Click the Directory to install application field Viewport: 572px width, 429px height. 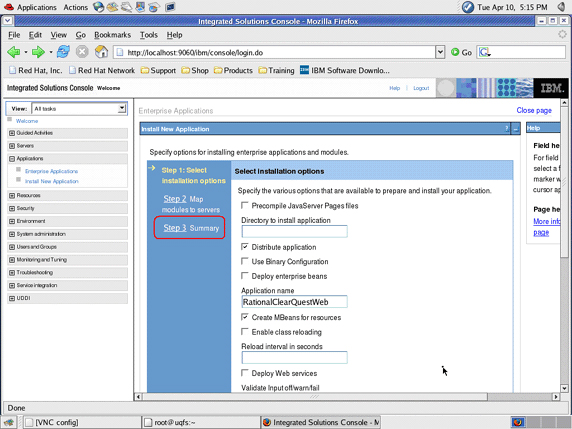pos(294,231)
